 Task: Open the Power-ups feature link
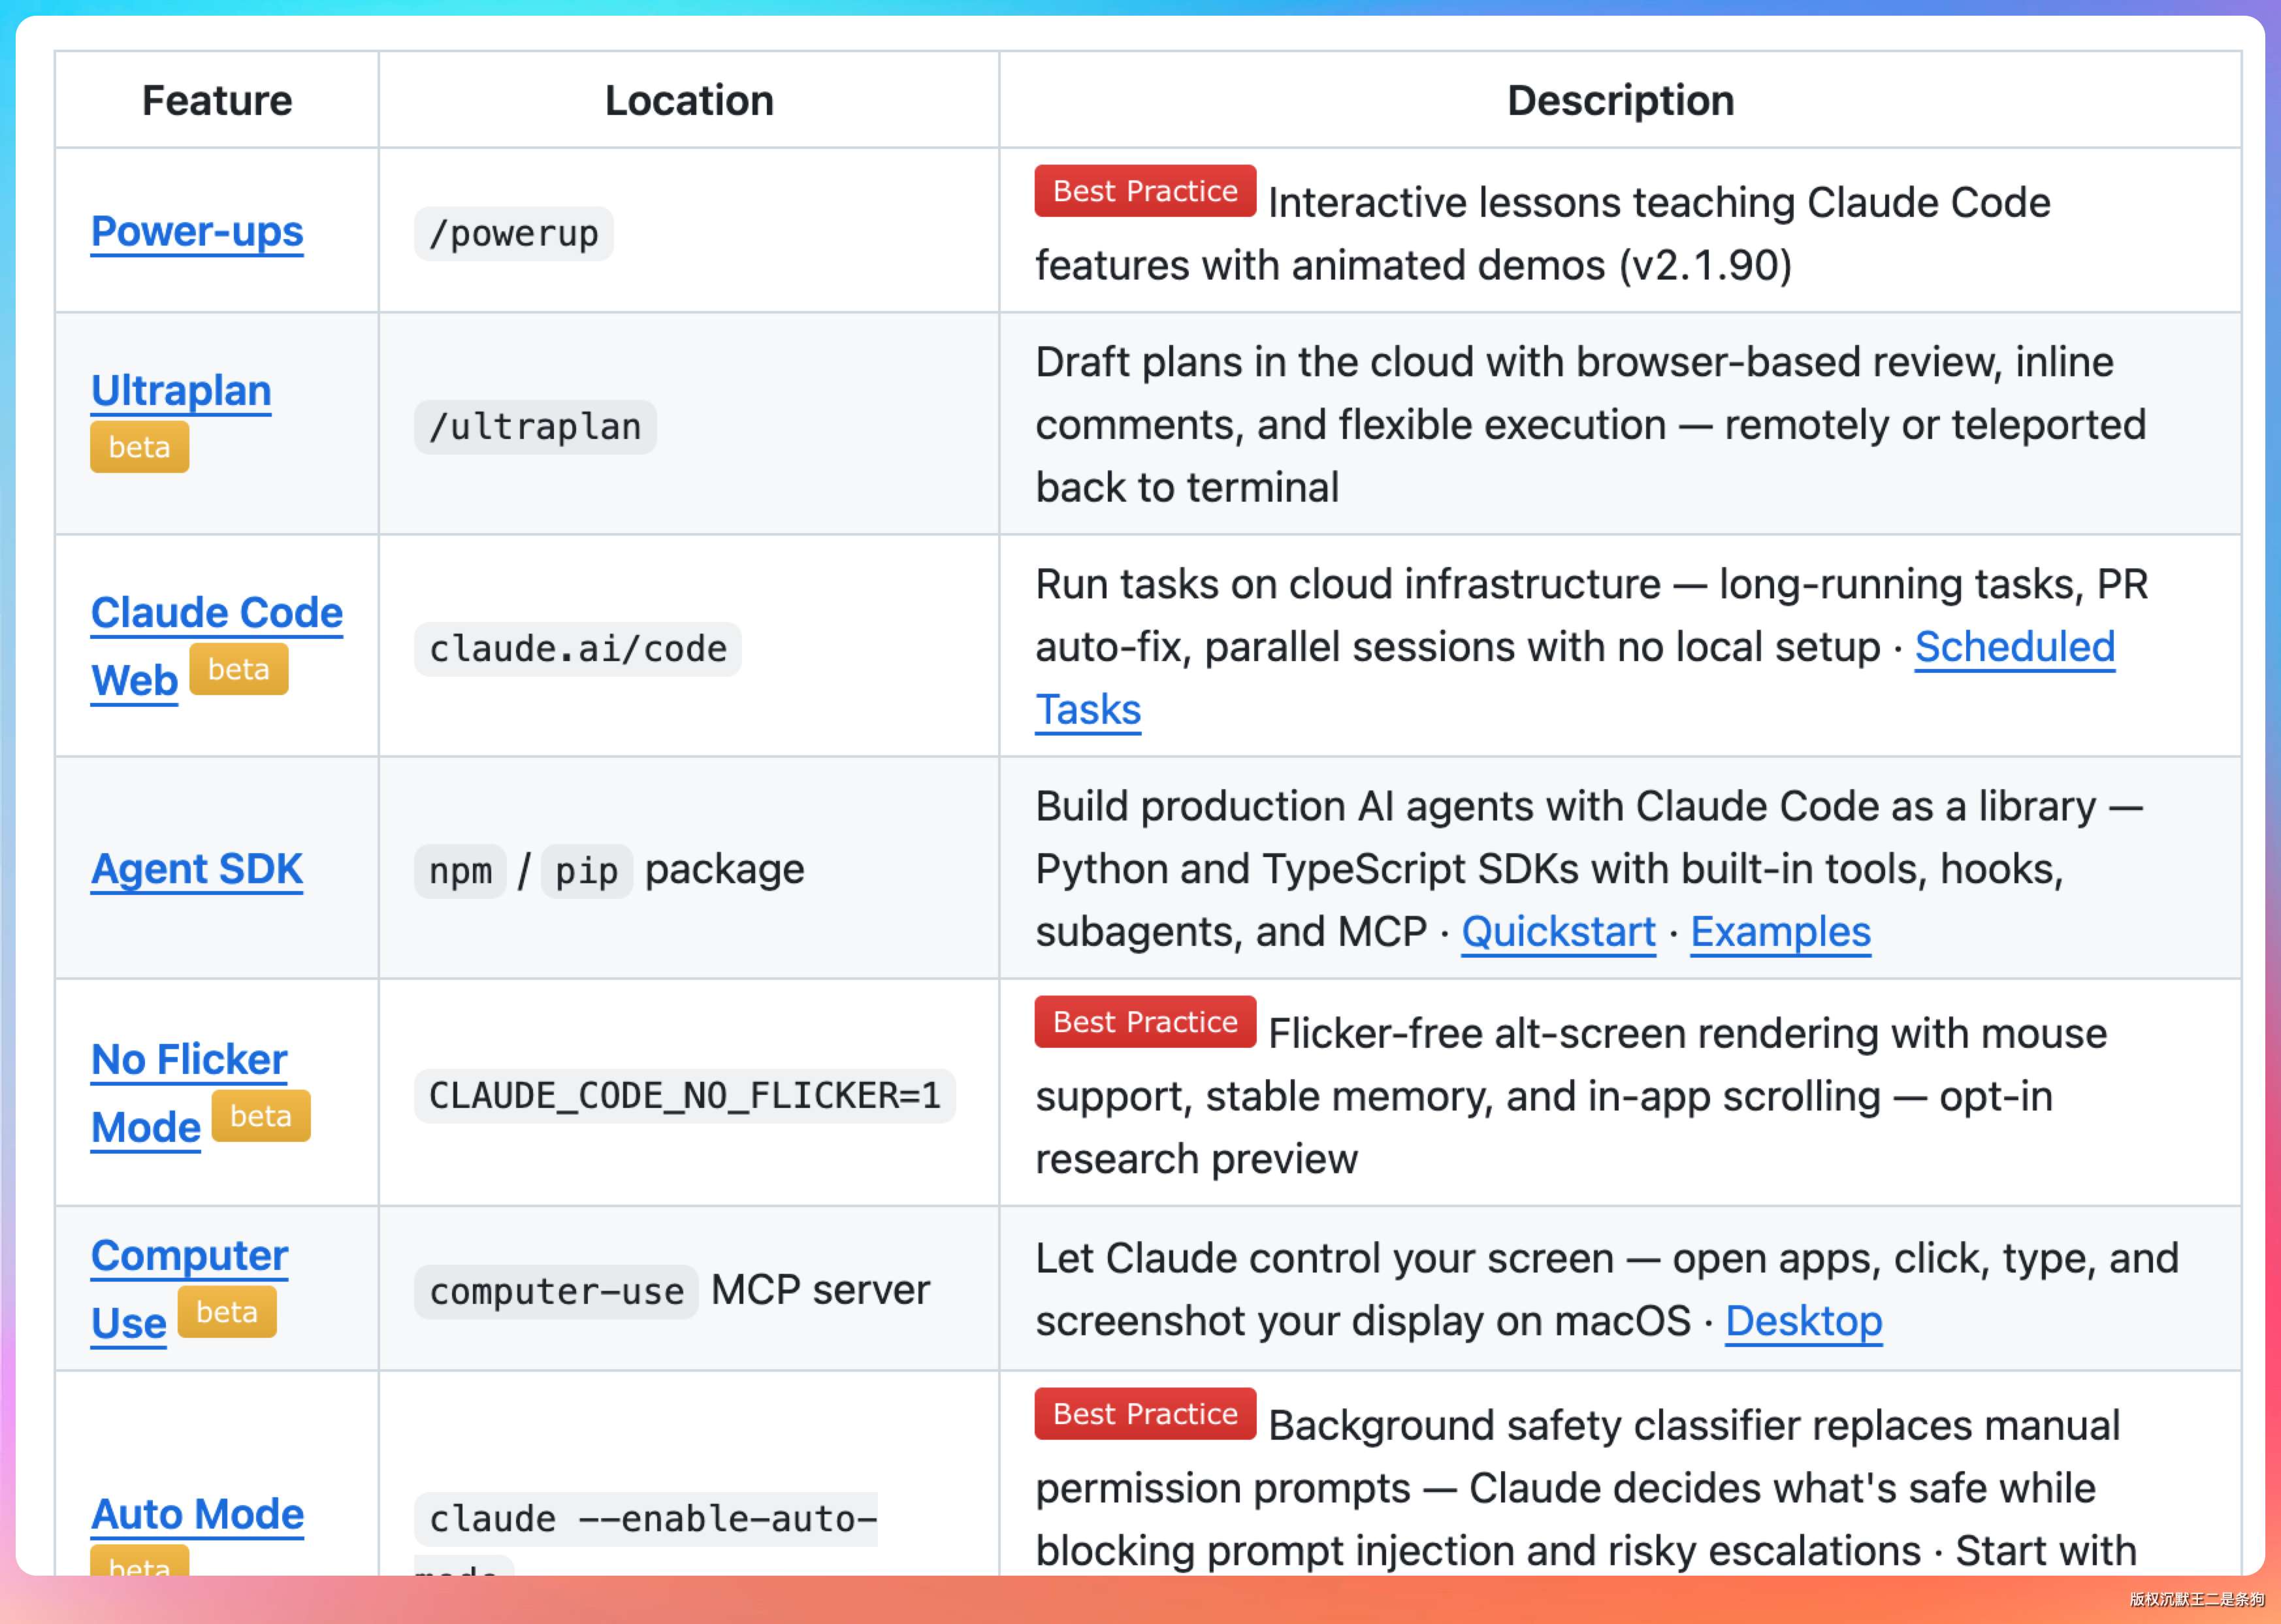click(x=197, y=232)
